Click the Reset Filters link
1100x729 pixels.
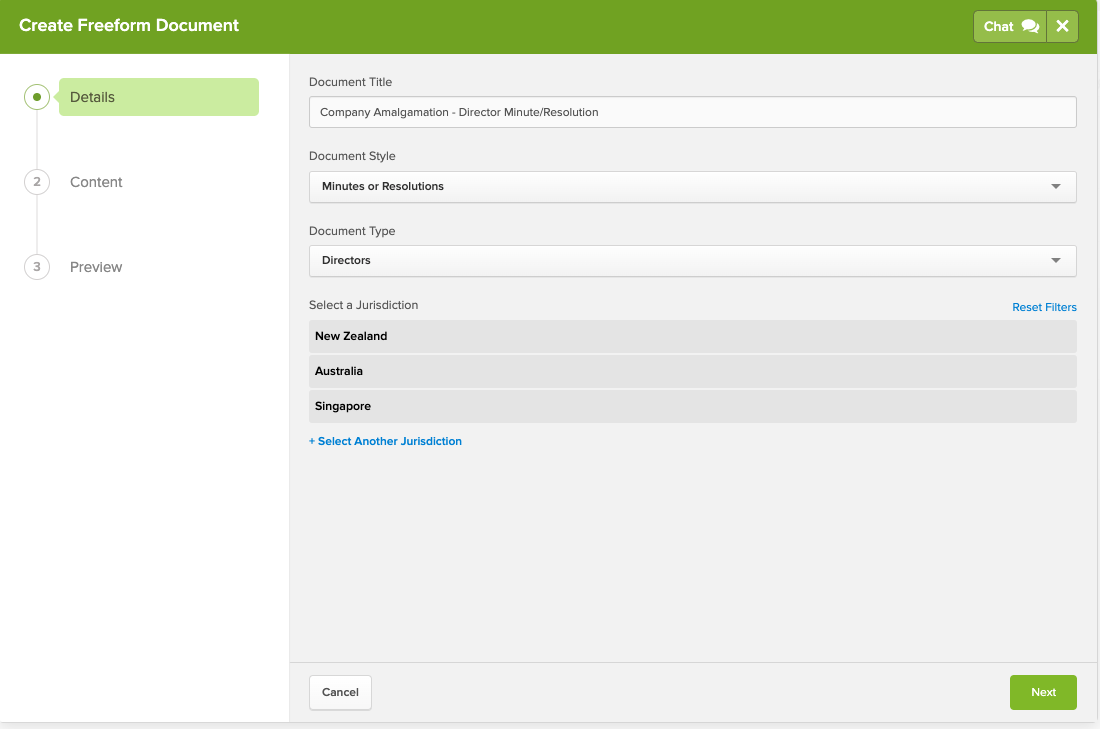coord(1044,307)
